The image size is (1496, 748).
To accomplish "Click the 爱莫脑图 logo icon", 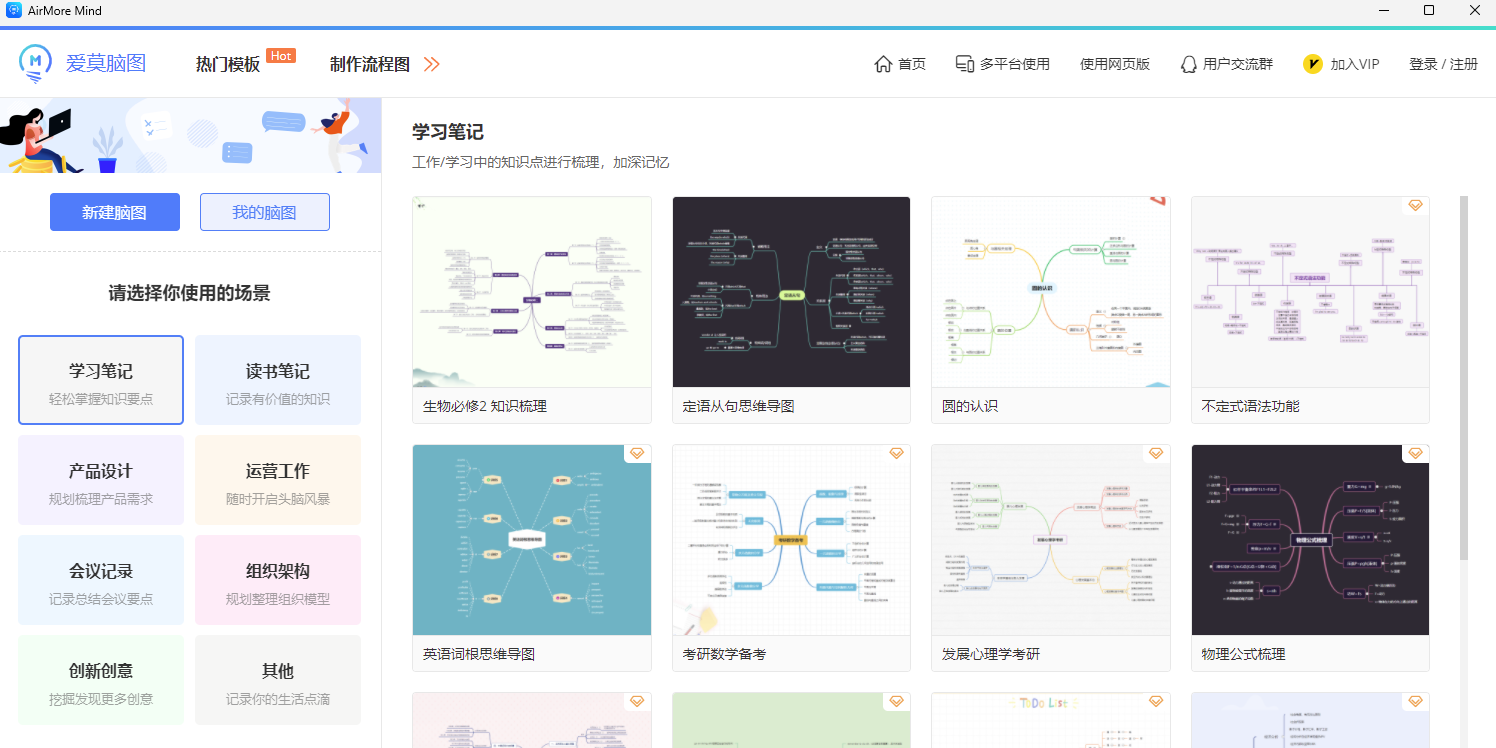I will (36, 63).
